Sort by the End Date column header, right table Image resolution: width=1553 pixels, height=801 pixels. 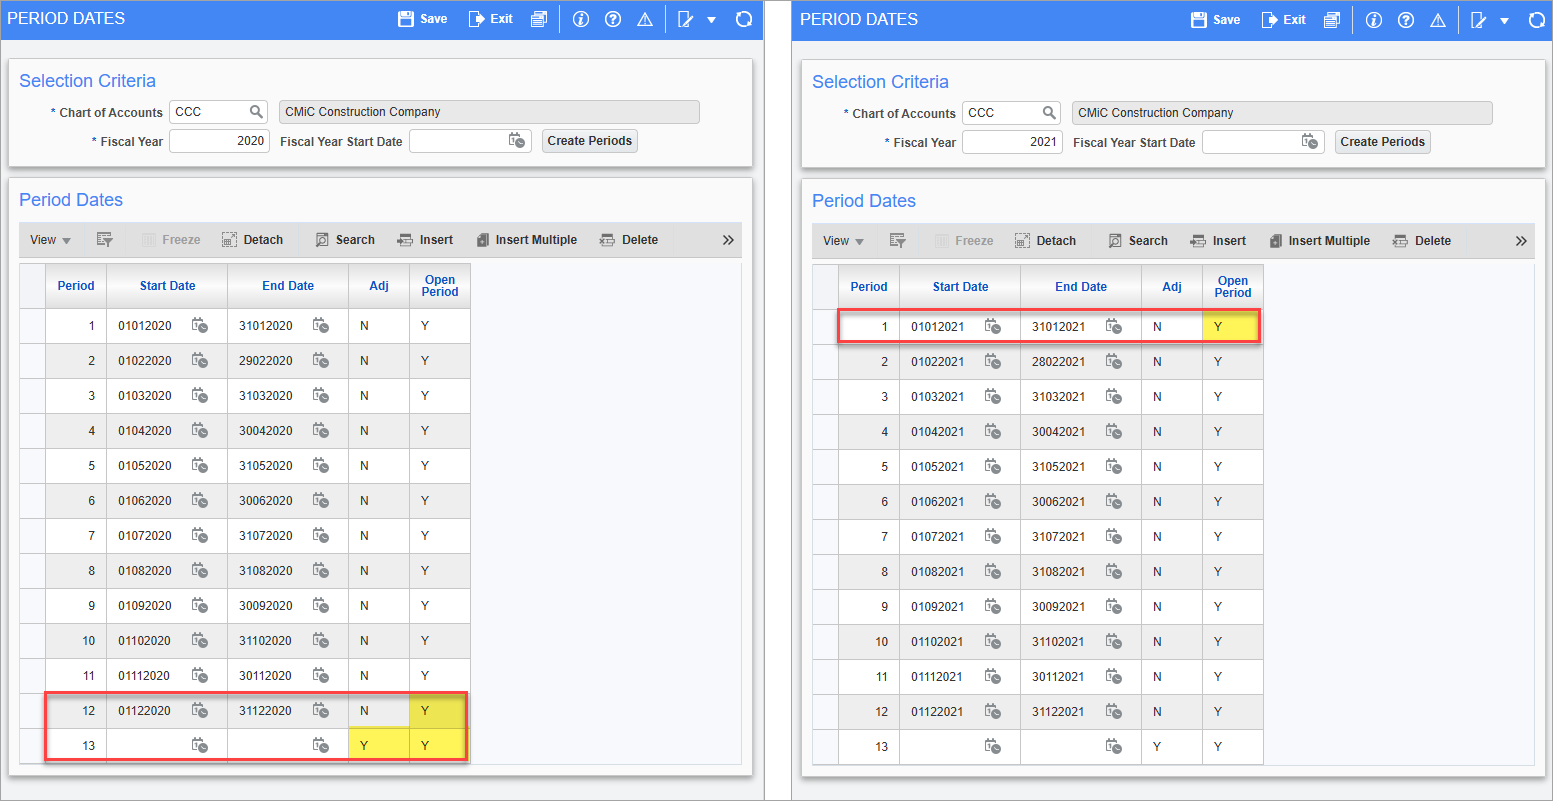(x=1080, y=287)
